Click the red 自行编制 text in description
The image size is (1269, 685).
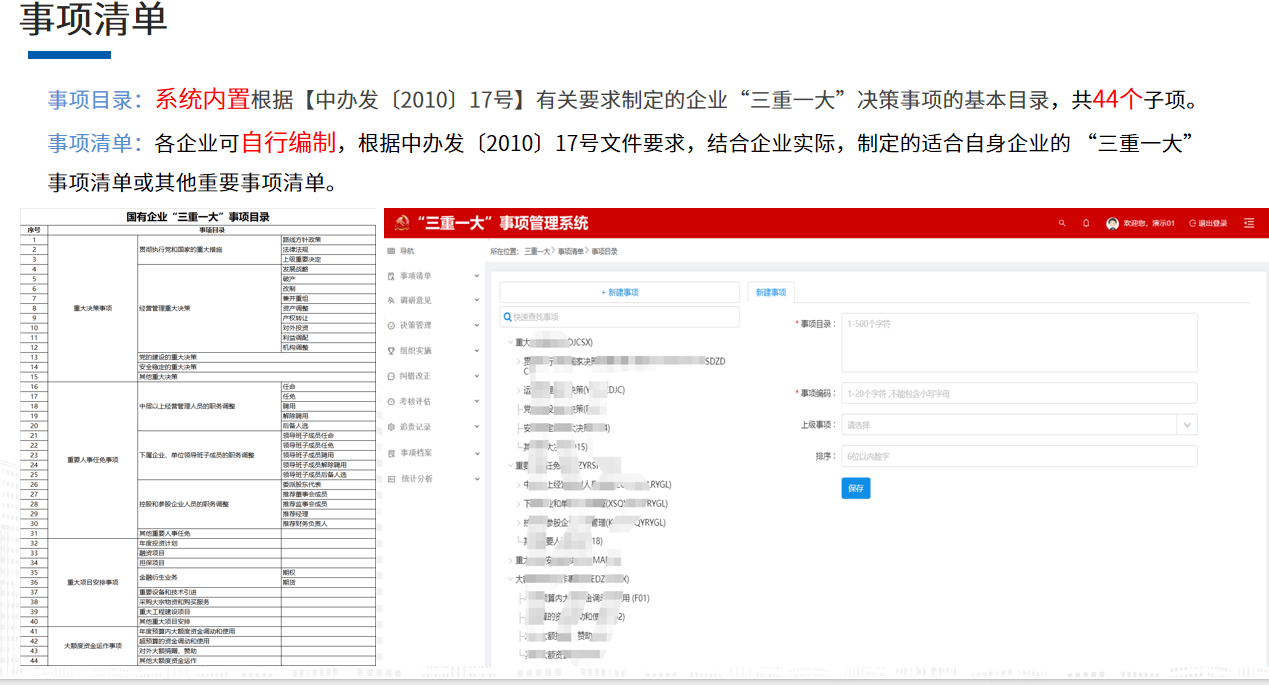click(290, 143)
